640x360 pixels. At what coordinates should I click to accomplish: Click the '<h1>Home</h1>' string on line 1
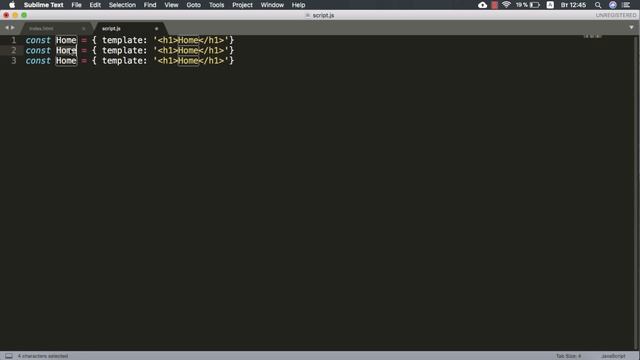pos(191,40)
